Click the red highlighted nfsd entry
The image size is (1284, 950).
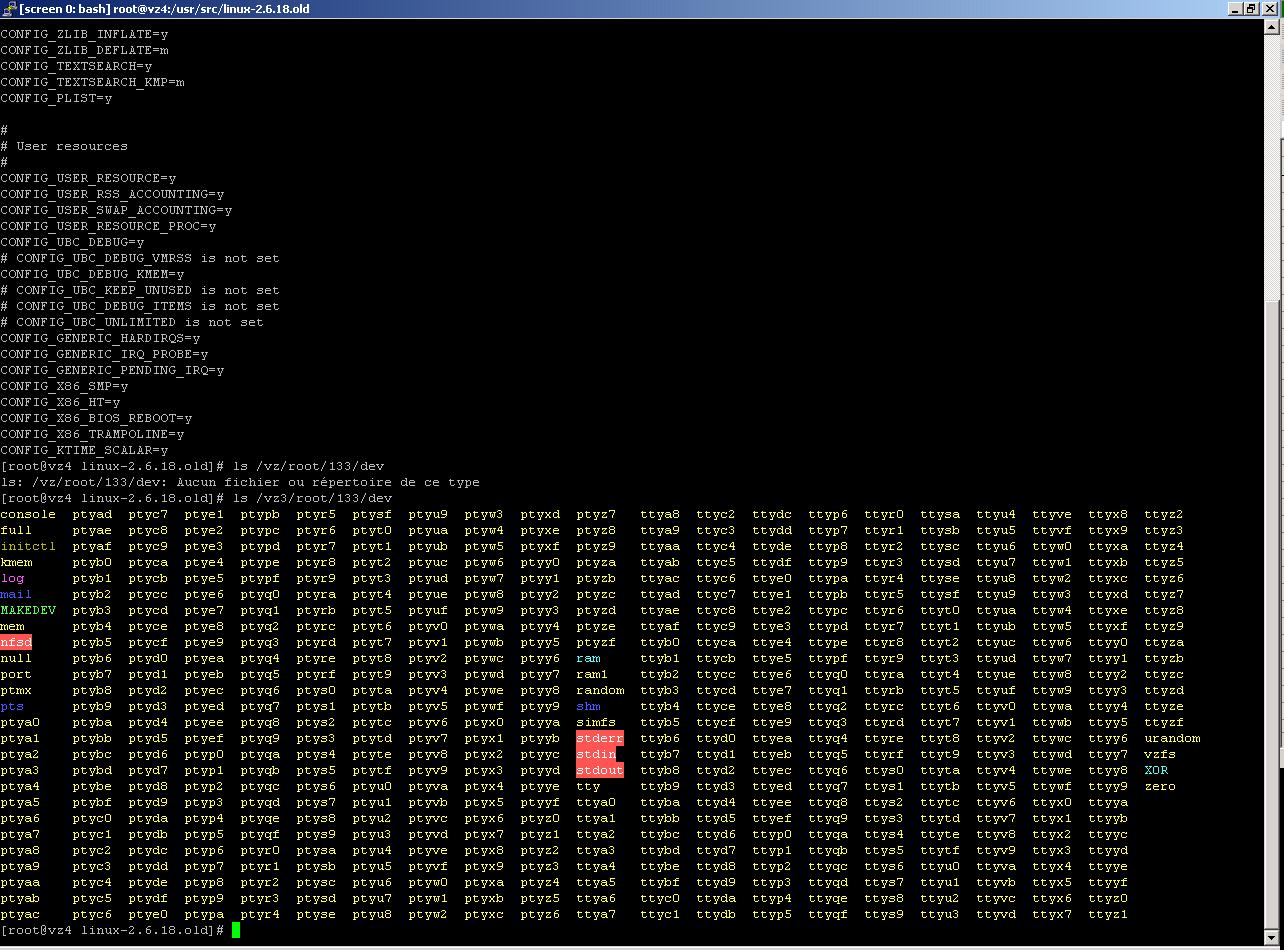(x=16, y=643)
